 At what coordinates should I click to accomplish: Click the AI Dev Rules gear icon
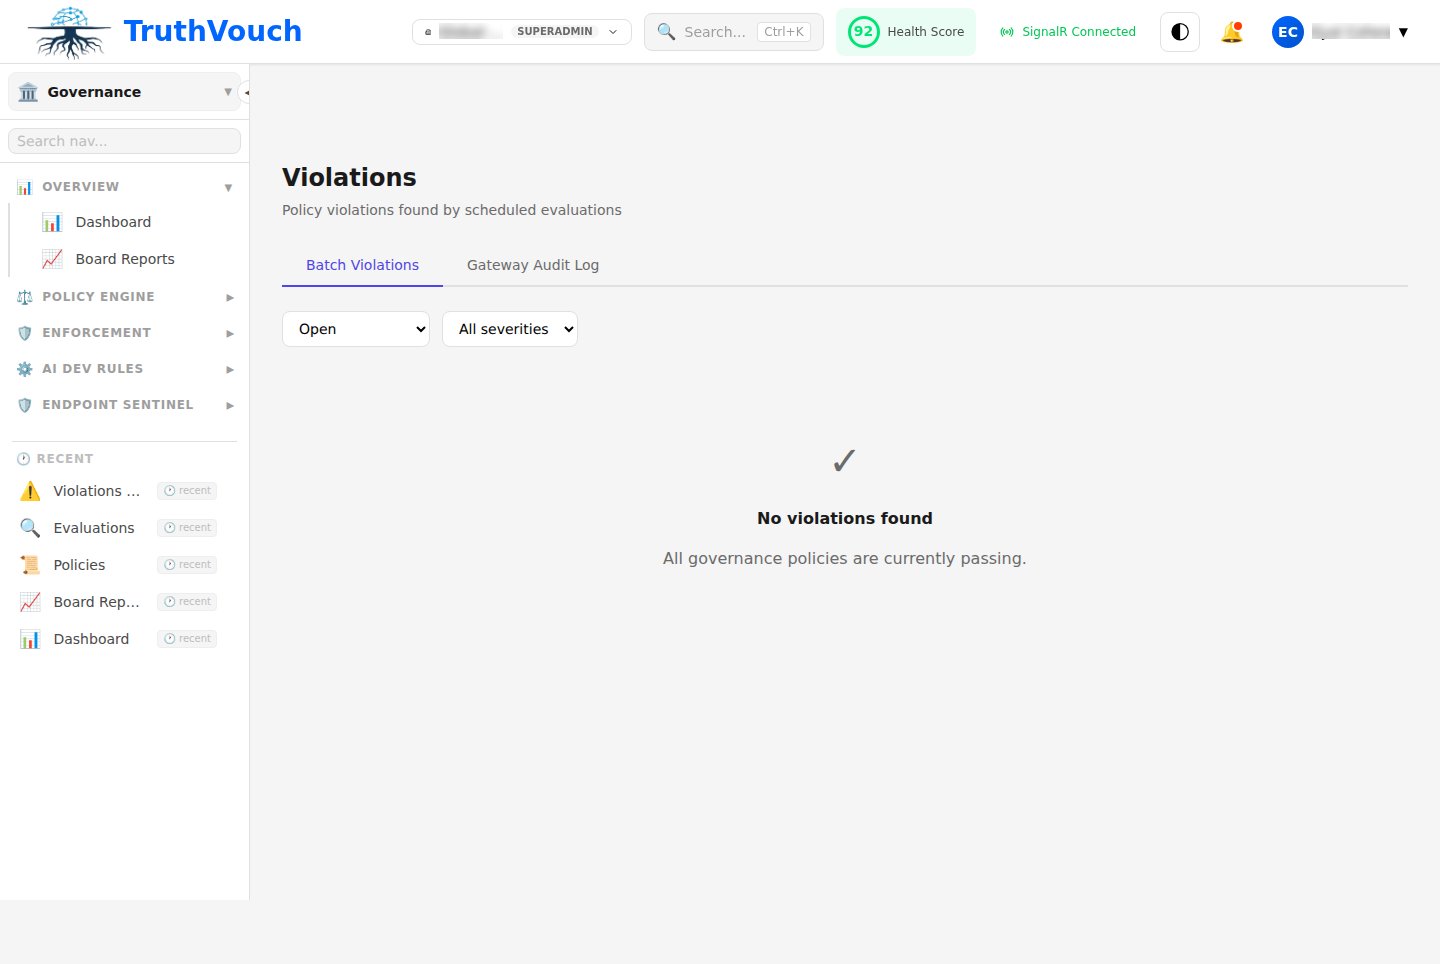pyautogui.click(x=23, y=368)
